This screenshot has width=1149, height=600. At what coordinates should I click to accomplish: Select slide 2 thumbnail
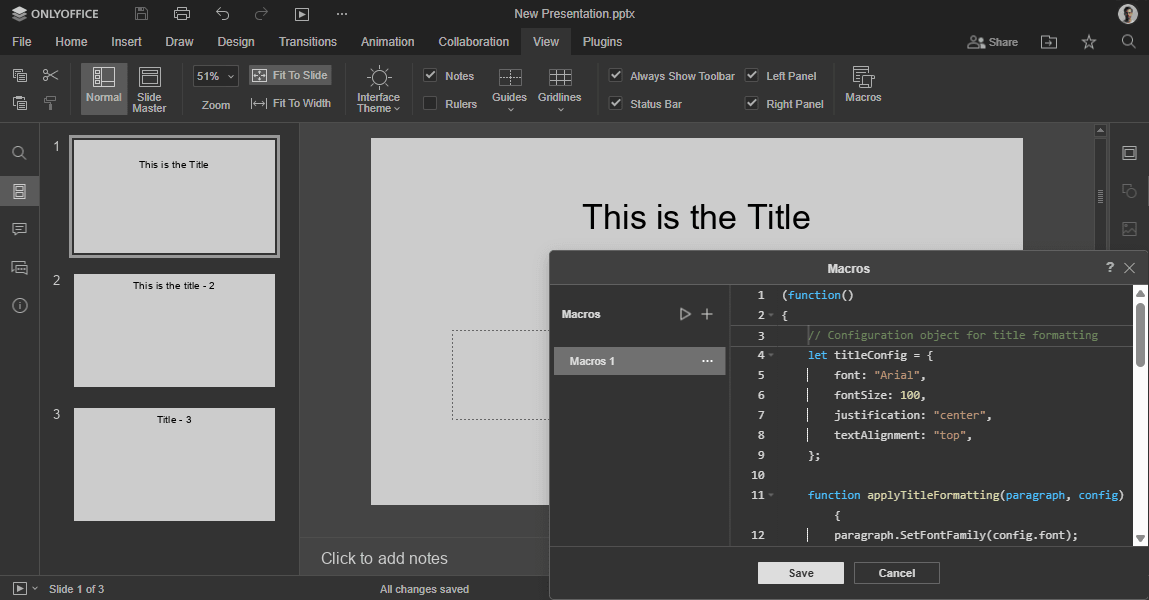point(174,330)
